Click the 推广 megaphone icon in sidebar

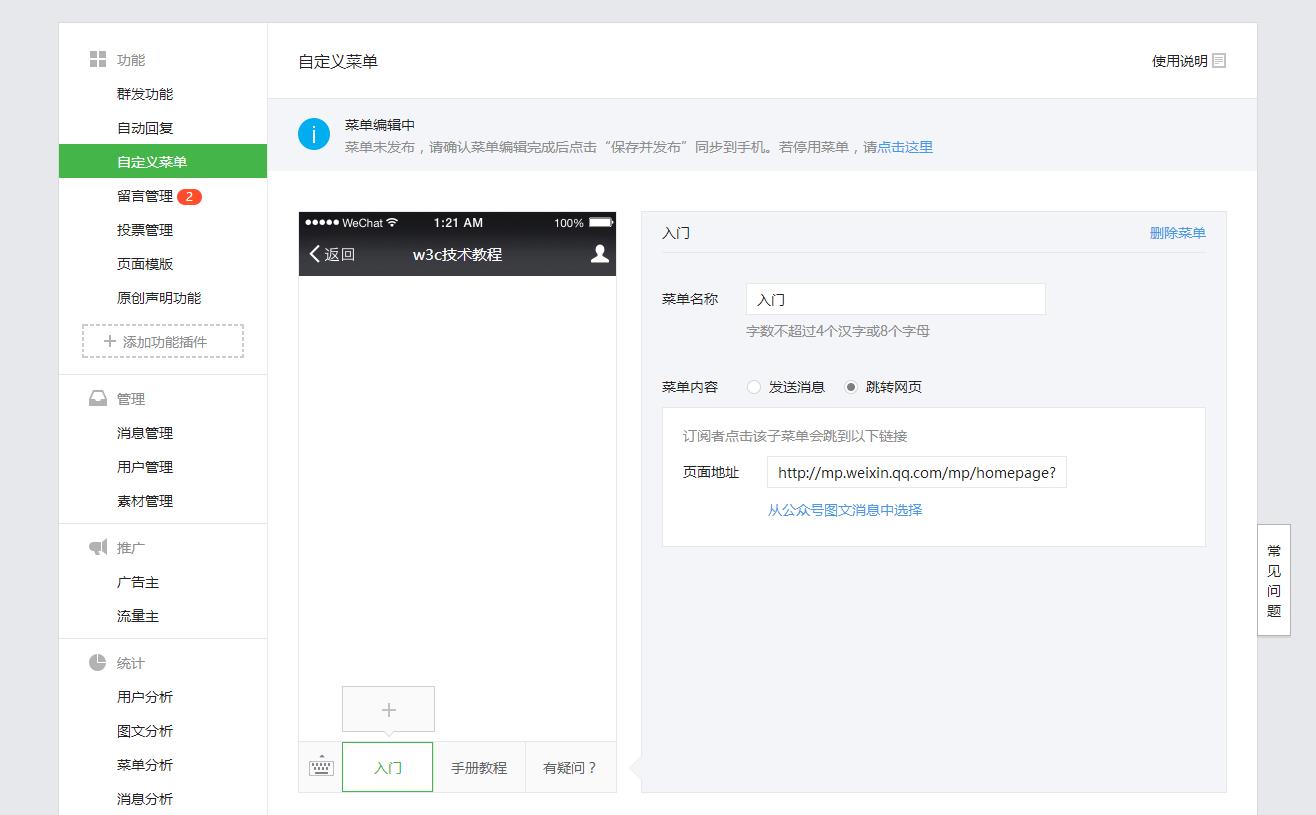coord(96,547)
